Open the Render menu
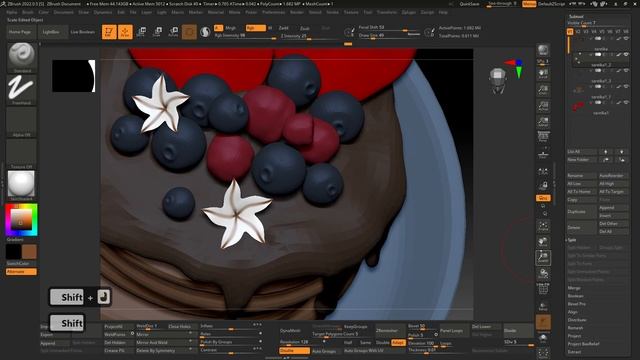The image size is (640, 360). (297, 12)
